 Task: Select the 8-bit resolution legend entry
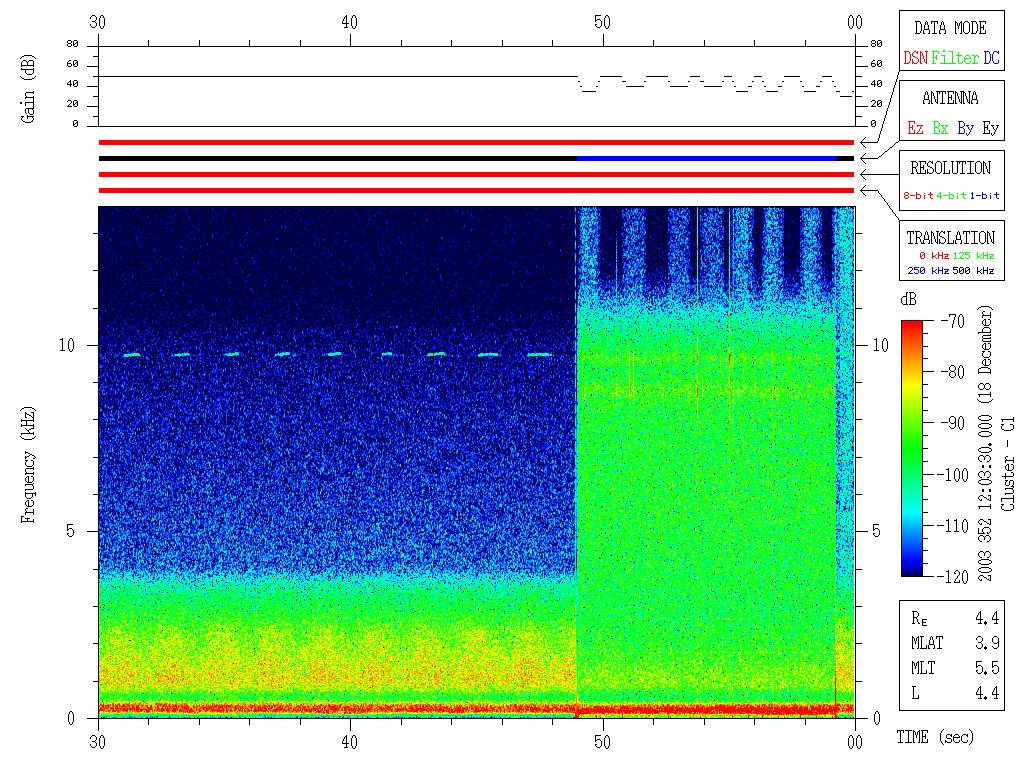918,196
